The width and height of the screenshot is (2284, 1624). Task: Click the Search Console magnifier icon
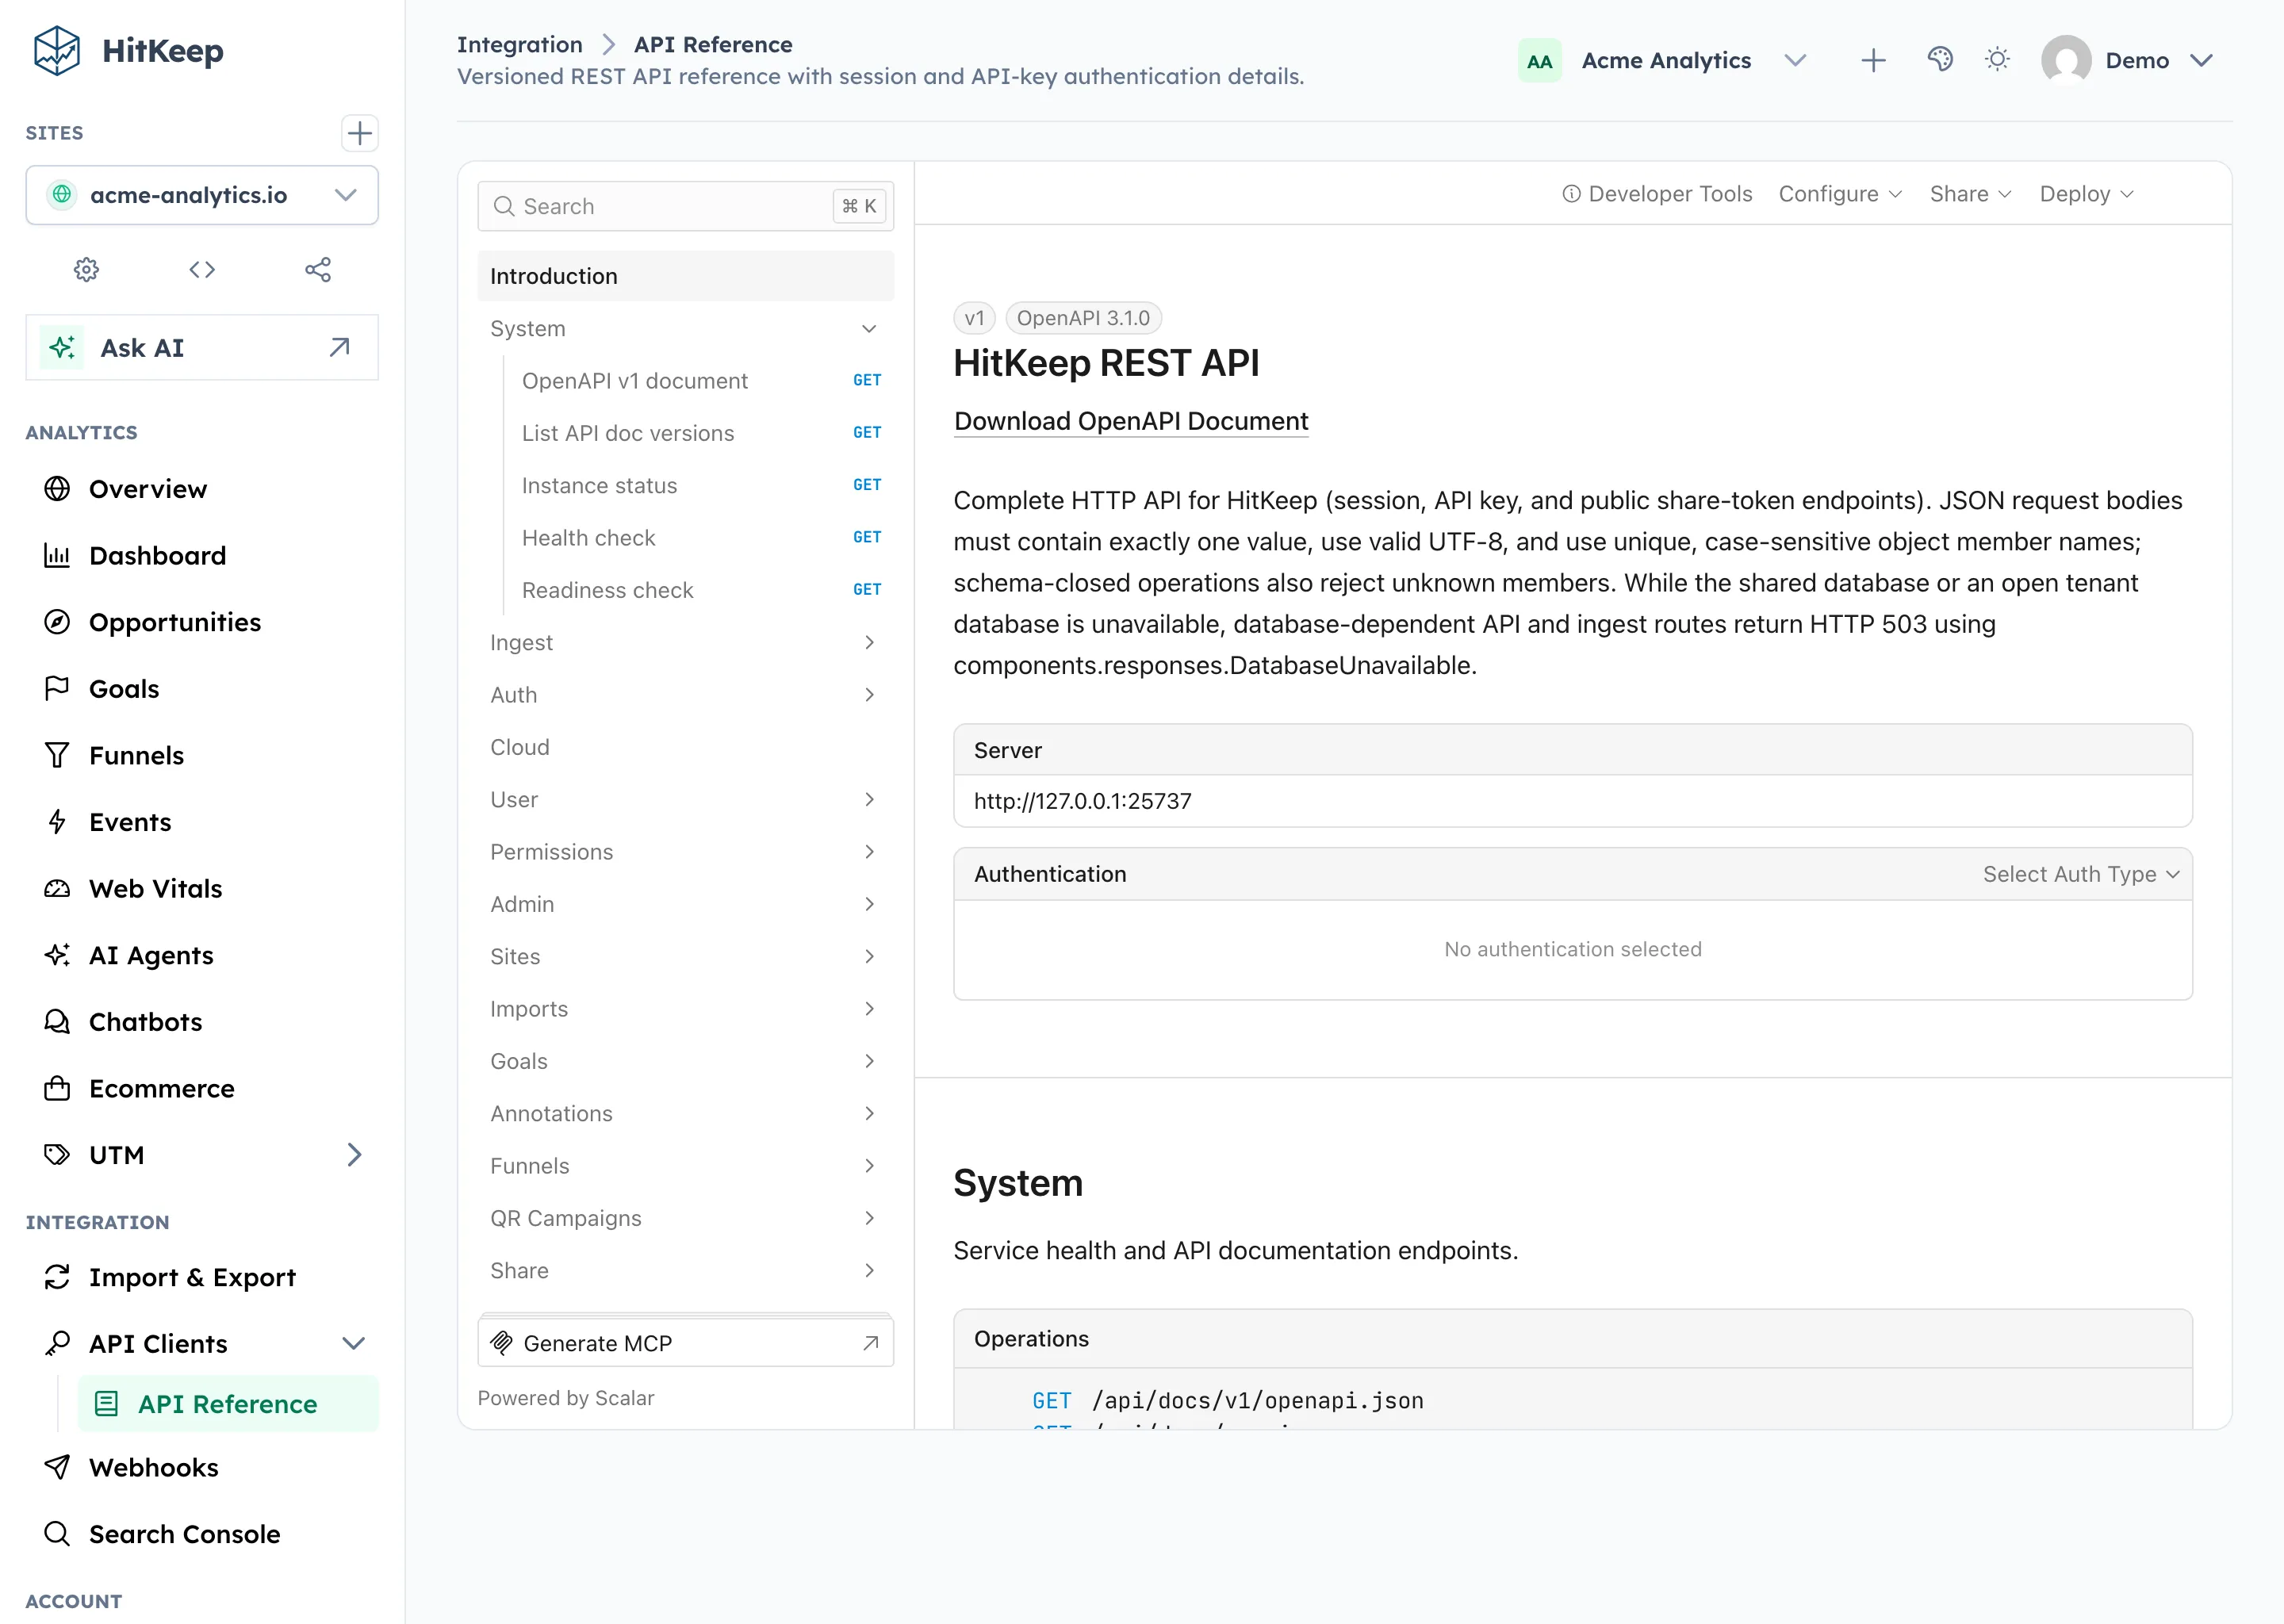[x=57, y=1534]
